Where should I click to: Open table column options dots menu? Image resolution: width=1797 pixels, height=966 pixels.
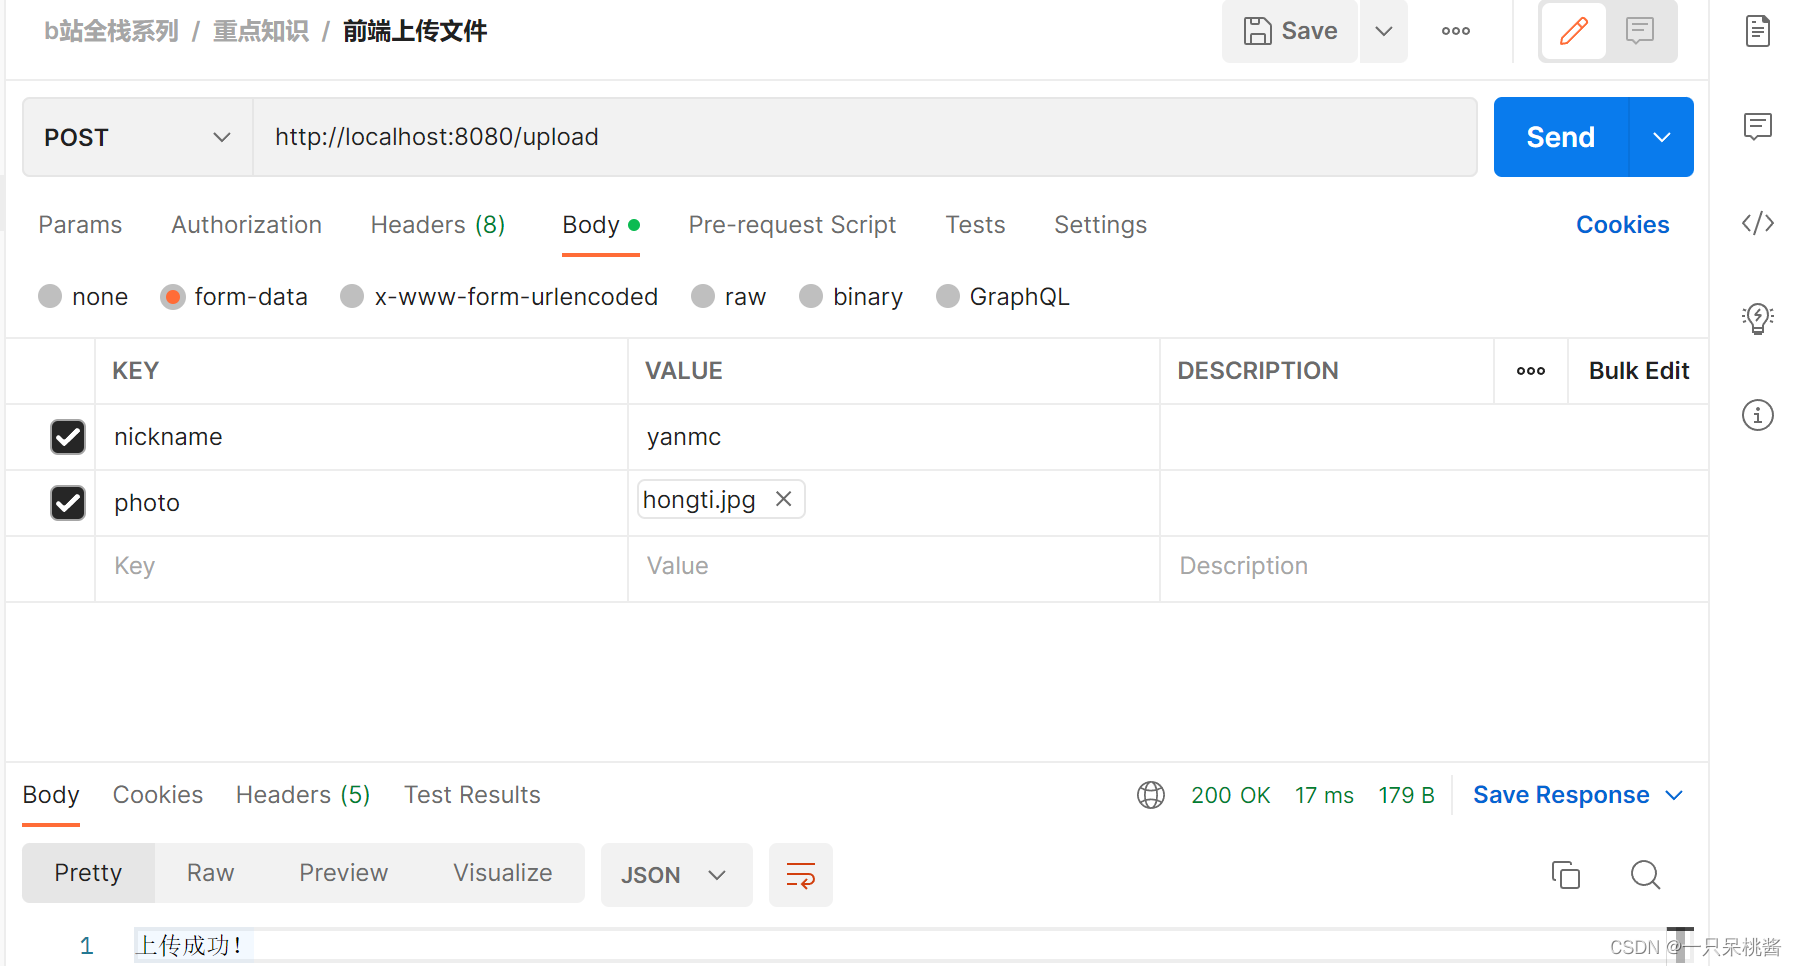1531,371
